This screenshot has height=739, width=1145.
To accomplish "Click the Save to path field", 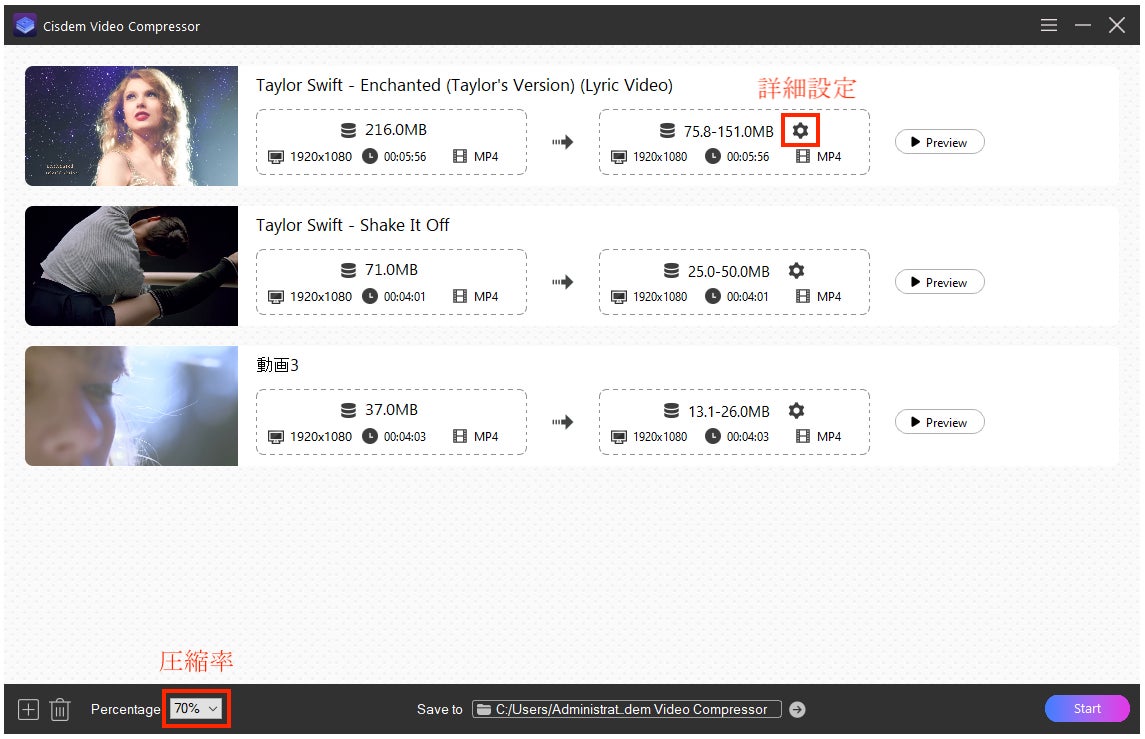I will (x=627, y=709).
